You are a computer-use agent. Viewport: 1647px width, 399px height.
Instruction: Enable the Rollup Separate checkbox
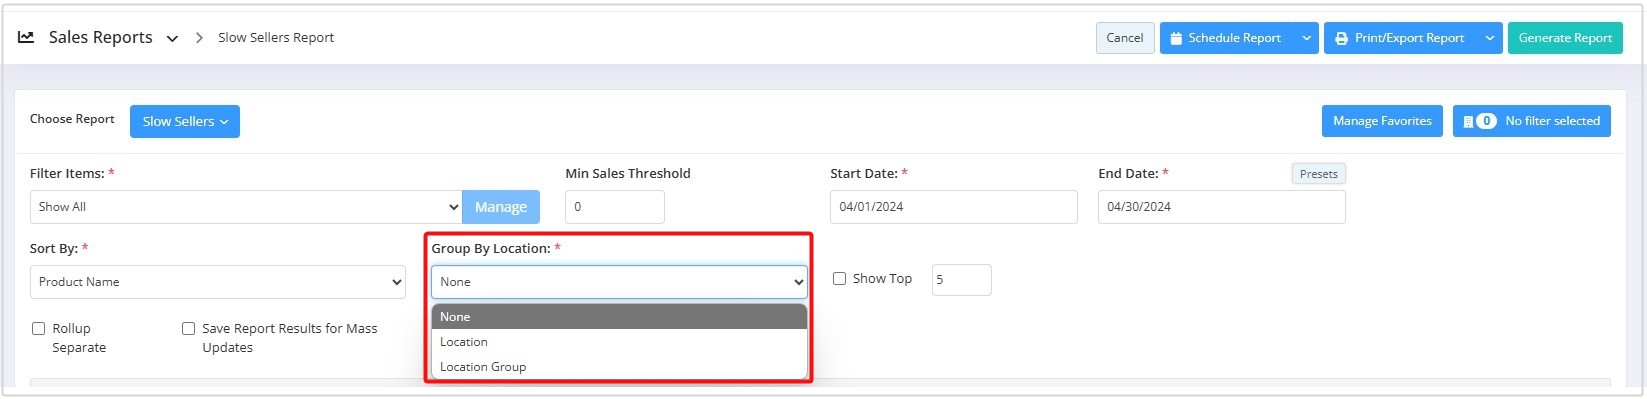point(39,328)
